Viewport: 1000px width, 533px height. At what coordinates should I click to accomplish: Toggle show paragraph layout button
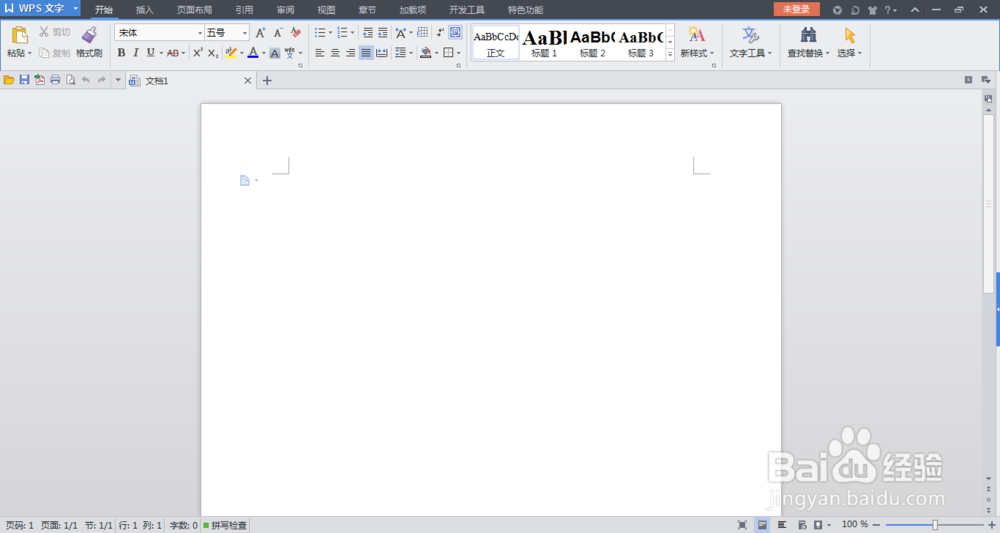pyautogui.click(x=455, y=33)
